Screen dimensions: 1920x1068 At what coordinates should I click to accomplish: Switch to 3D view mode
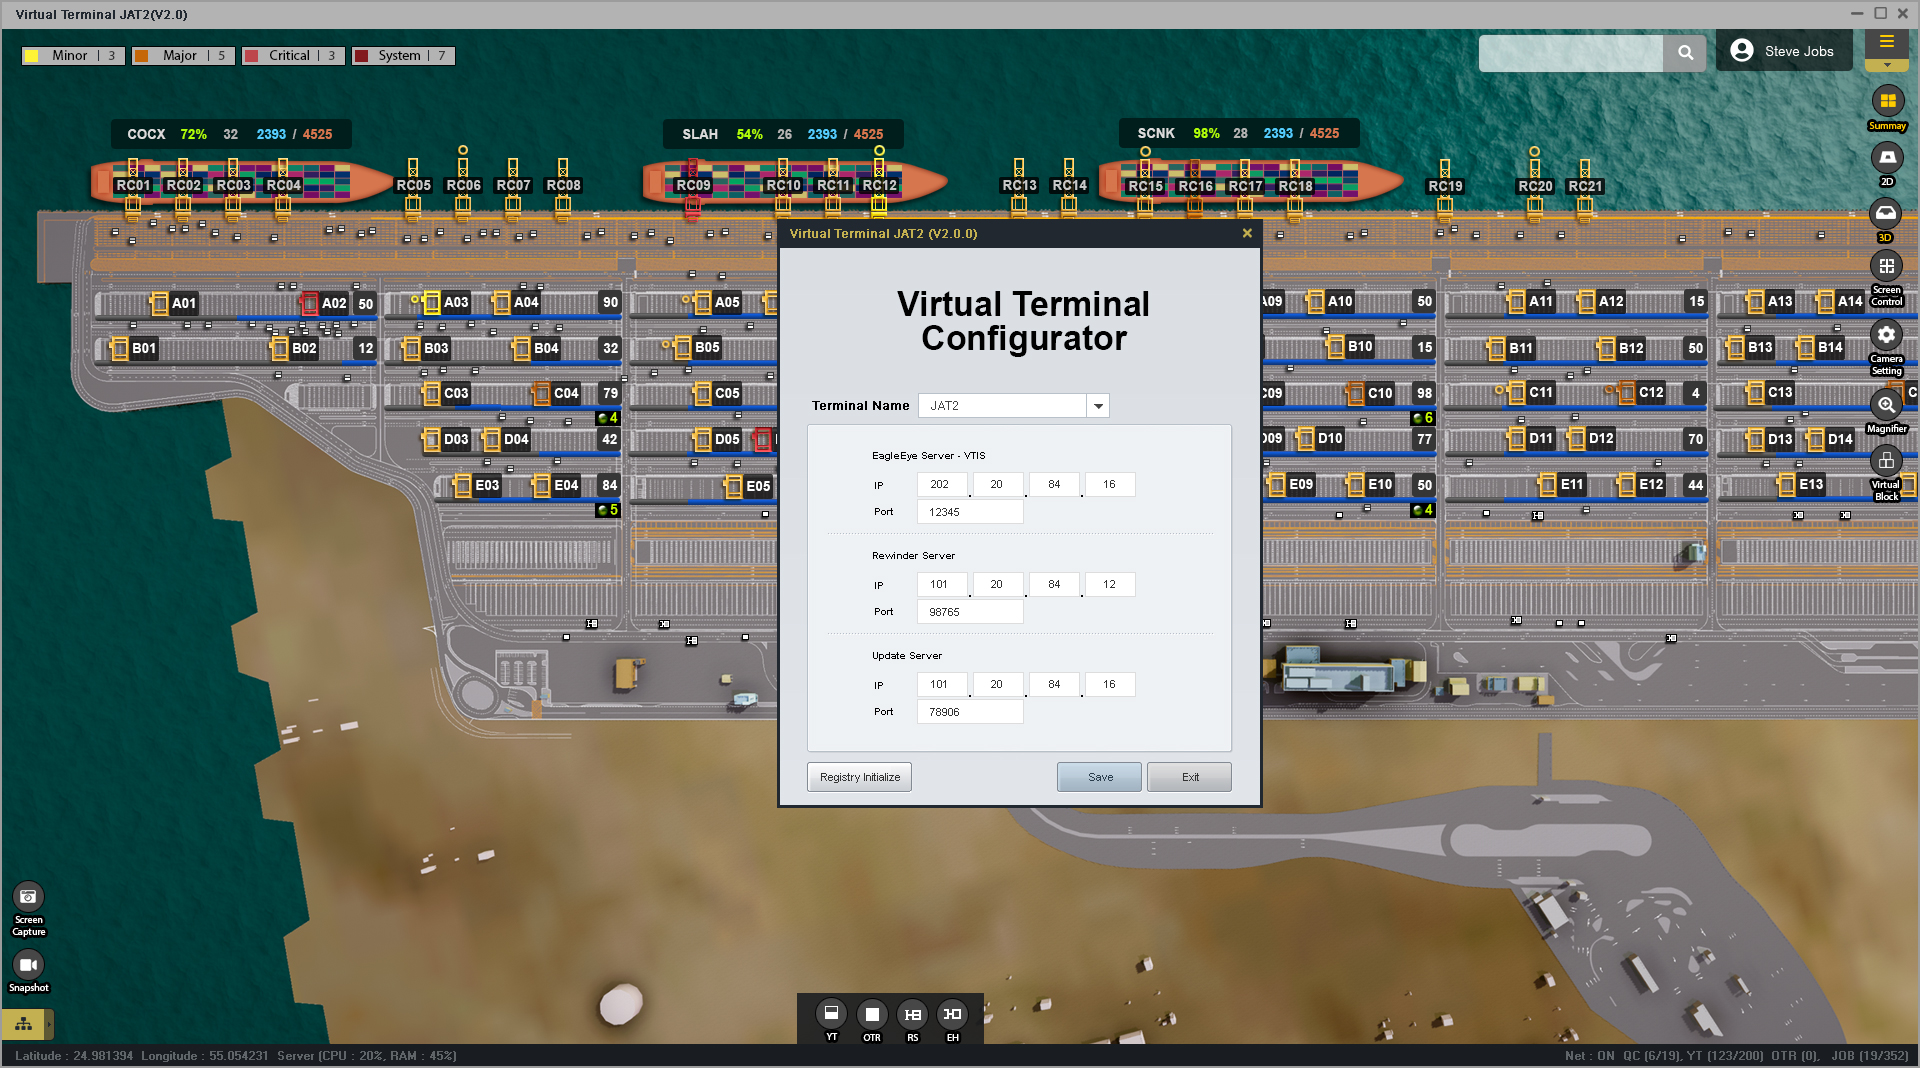pos(1885,213)
